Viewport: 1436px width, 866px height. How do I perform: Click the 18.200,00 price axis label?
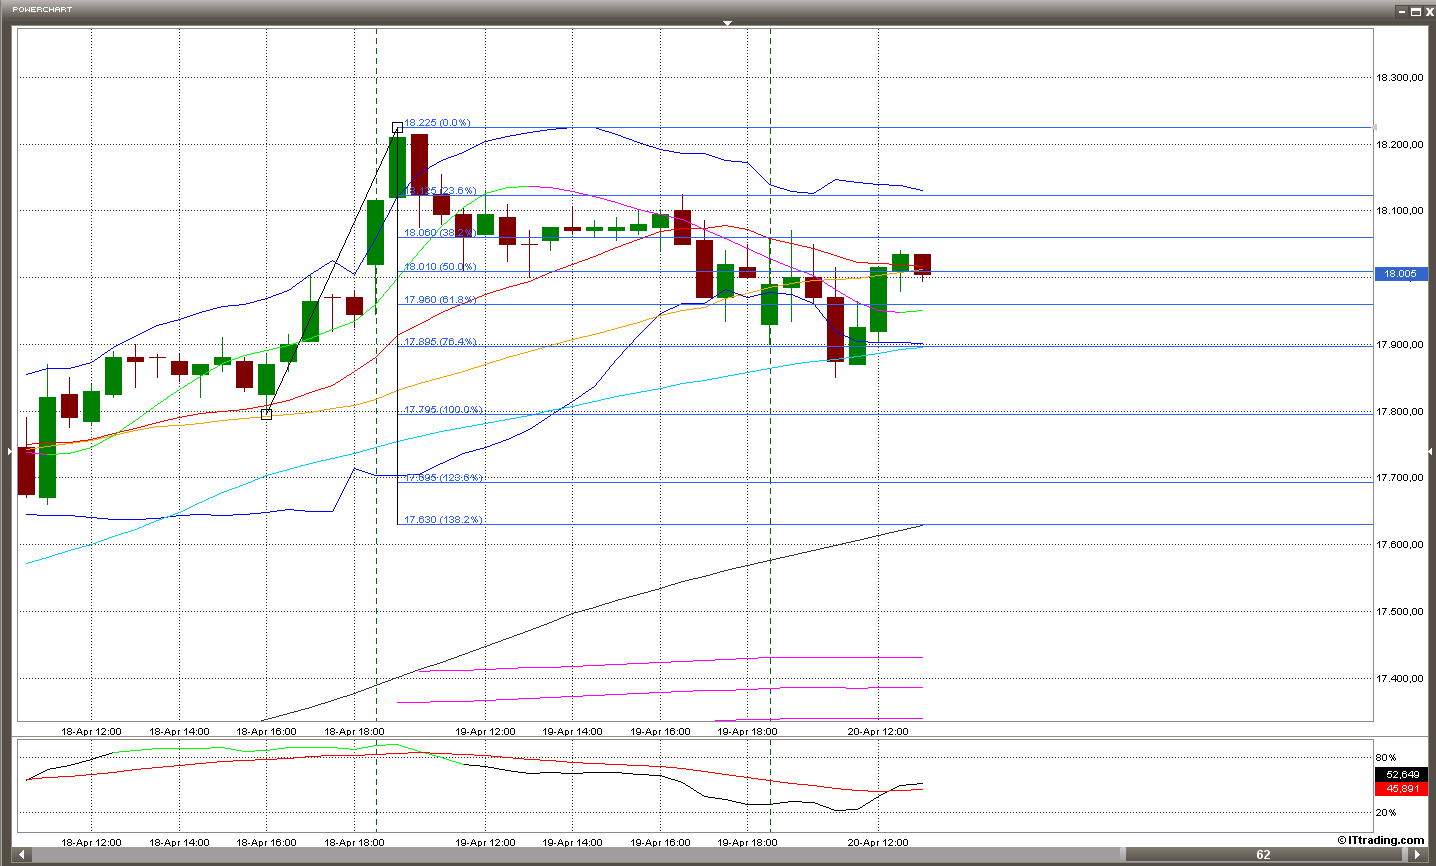1400,144
